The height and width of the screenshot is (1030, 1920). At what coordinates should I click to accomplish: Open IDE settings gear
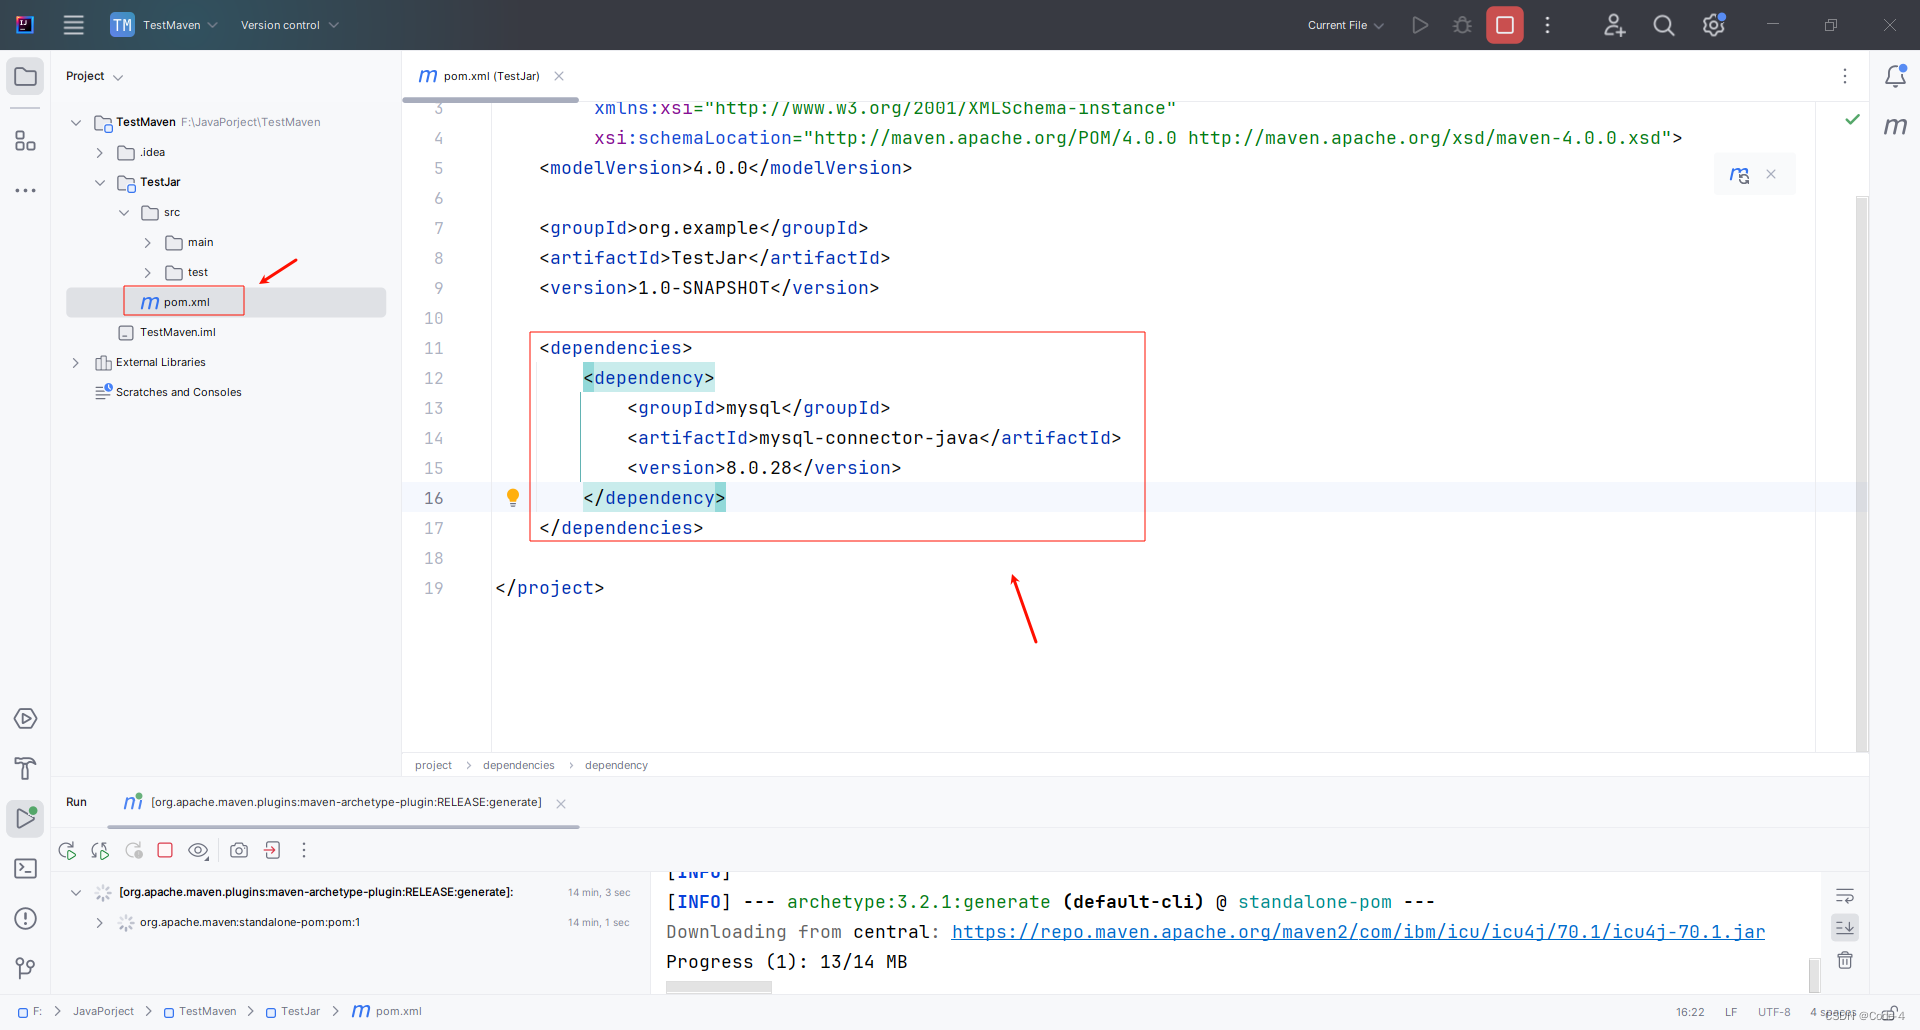[1714, 25]
